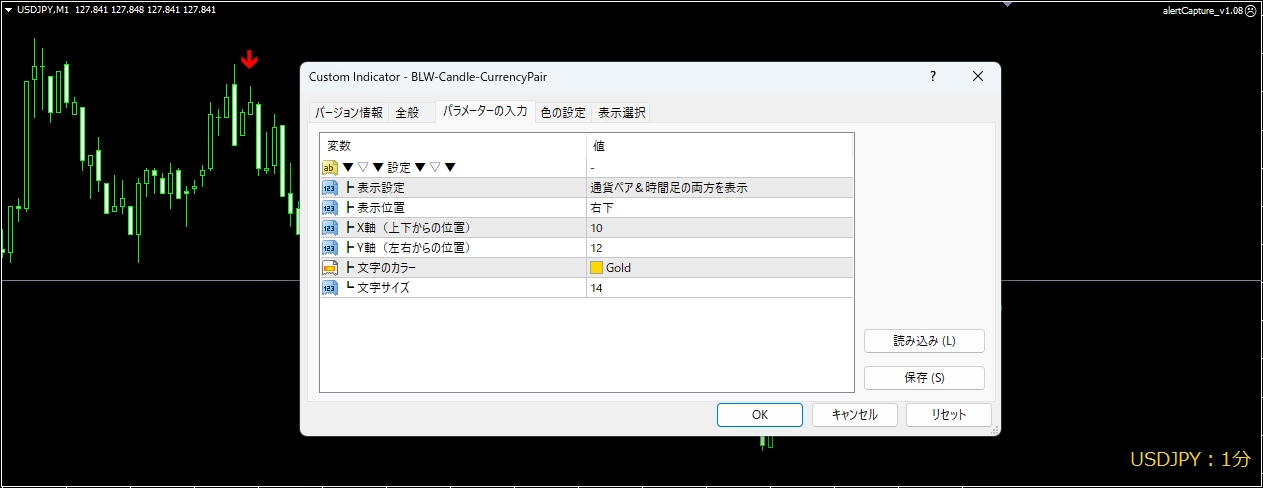Open the 表示位置 value showing 右下

pos(719,208)
